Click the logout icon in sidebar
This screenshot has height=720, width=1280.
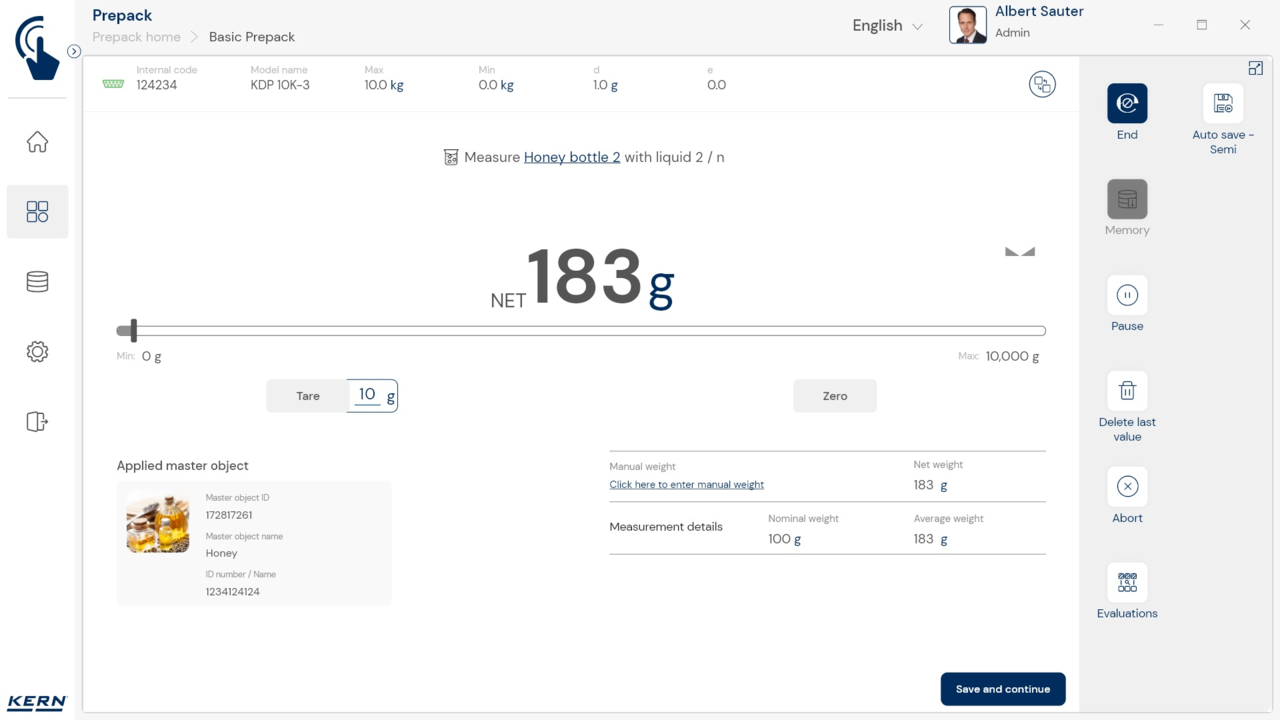(x=37, y=421)
